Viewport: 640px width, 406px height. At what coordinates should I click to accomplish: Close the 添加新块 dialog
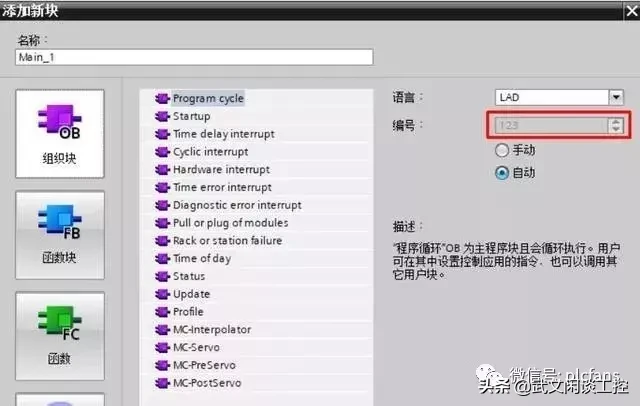click(632, 11)
